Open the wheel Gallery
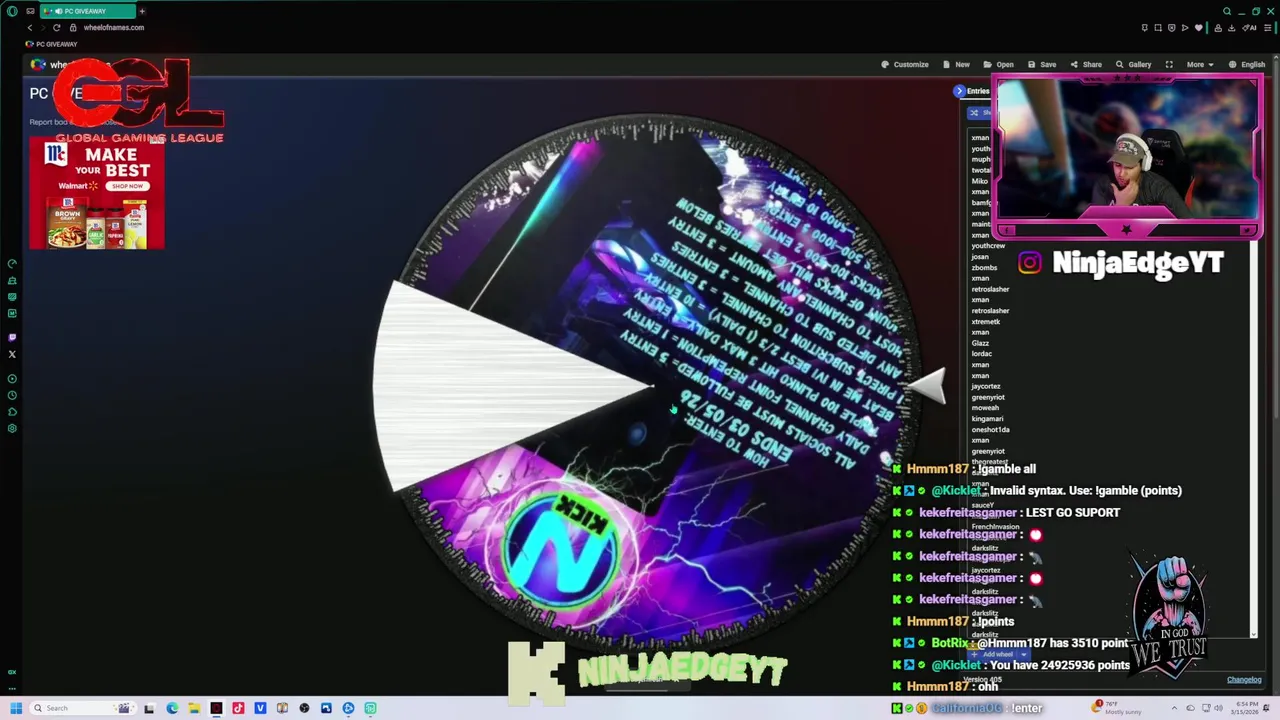The height and width of the screenshot is (720, 1280). (x=1134, y=64)
